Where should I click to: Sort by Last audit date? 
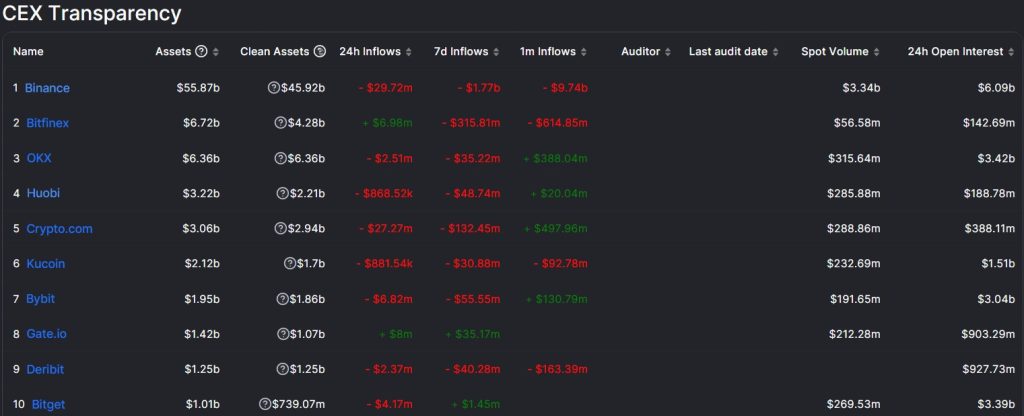click(776, 52)
